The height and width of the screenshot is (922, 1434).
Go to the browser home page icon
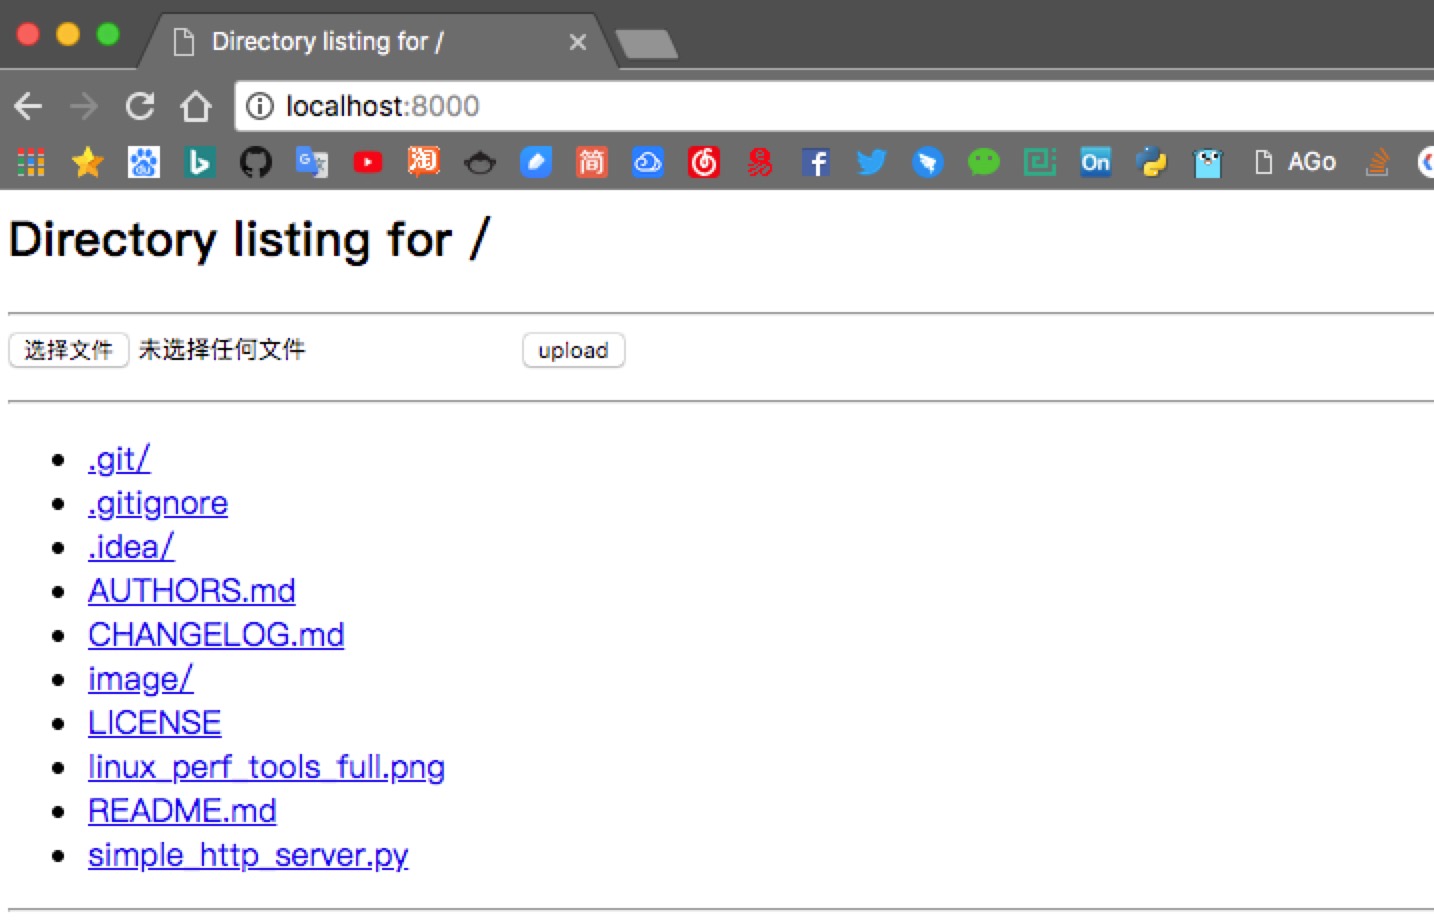(196, 106)
